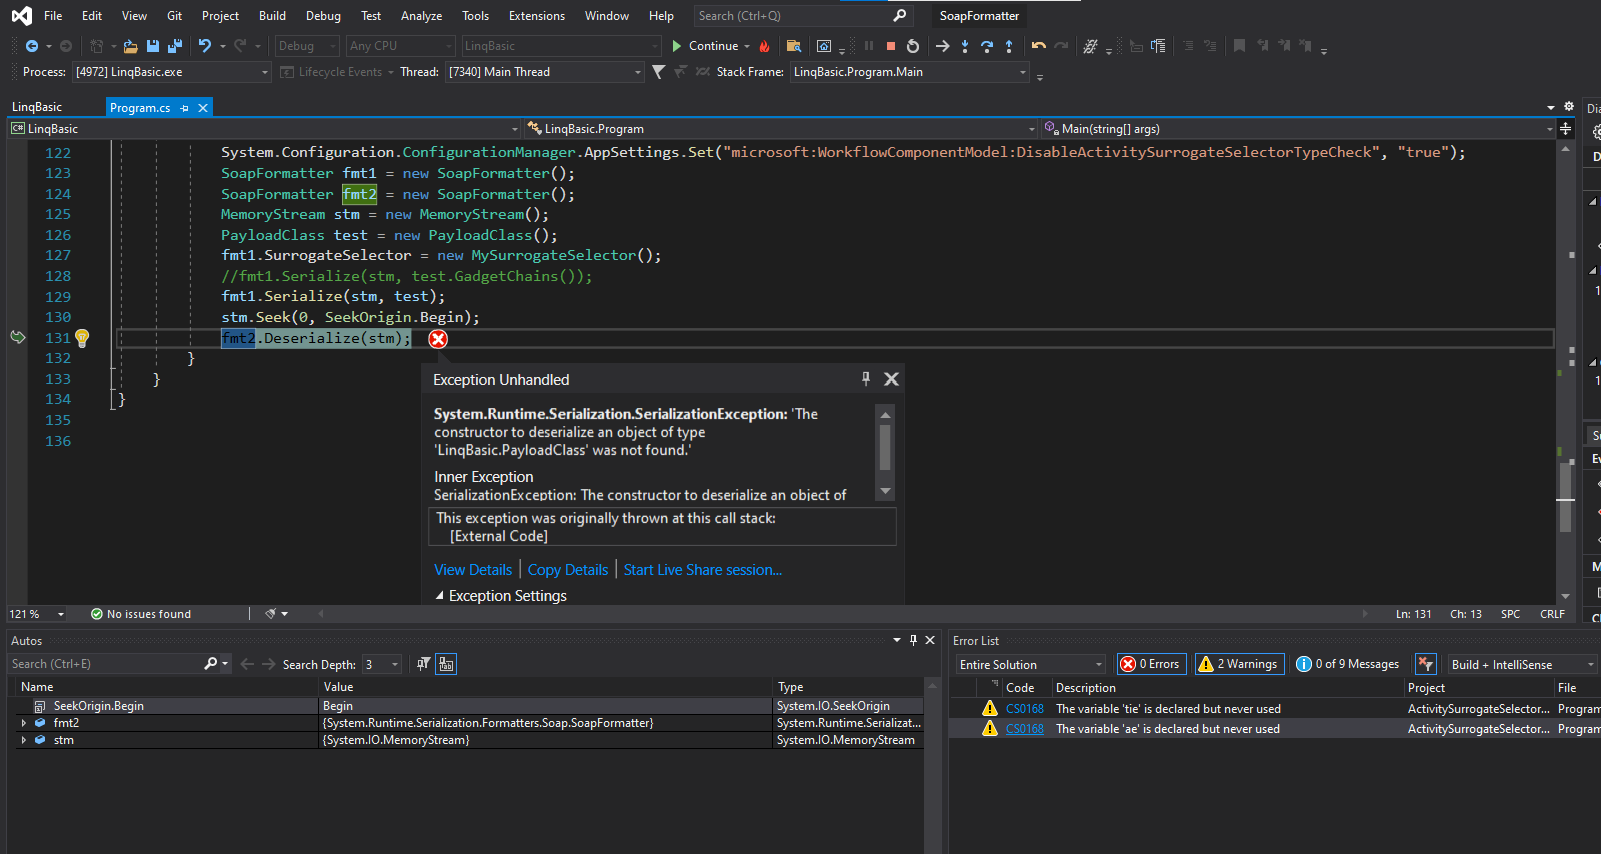Expand the fmt2 variable in Autos

(23, 723)
